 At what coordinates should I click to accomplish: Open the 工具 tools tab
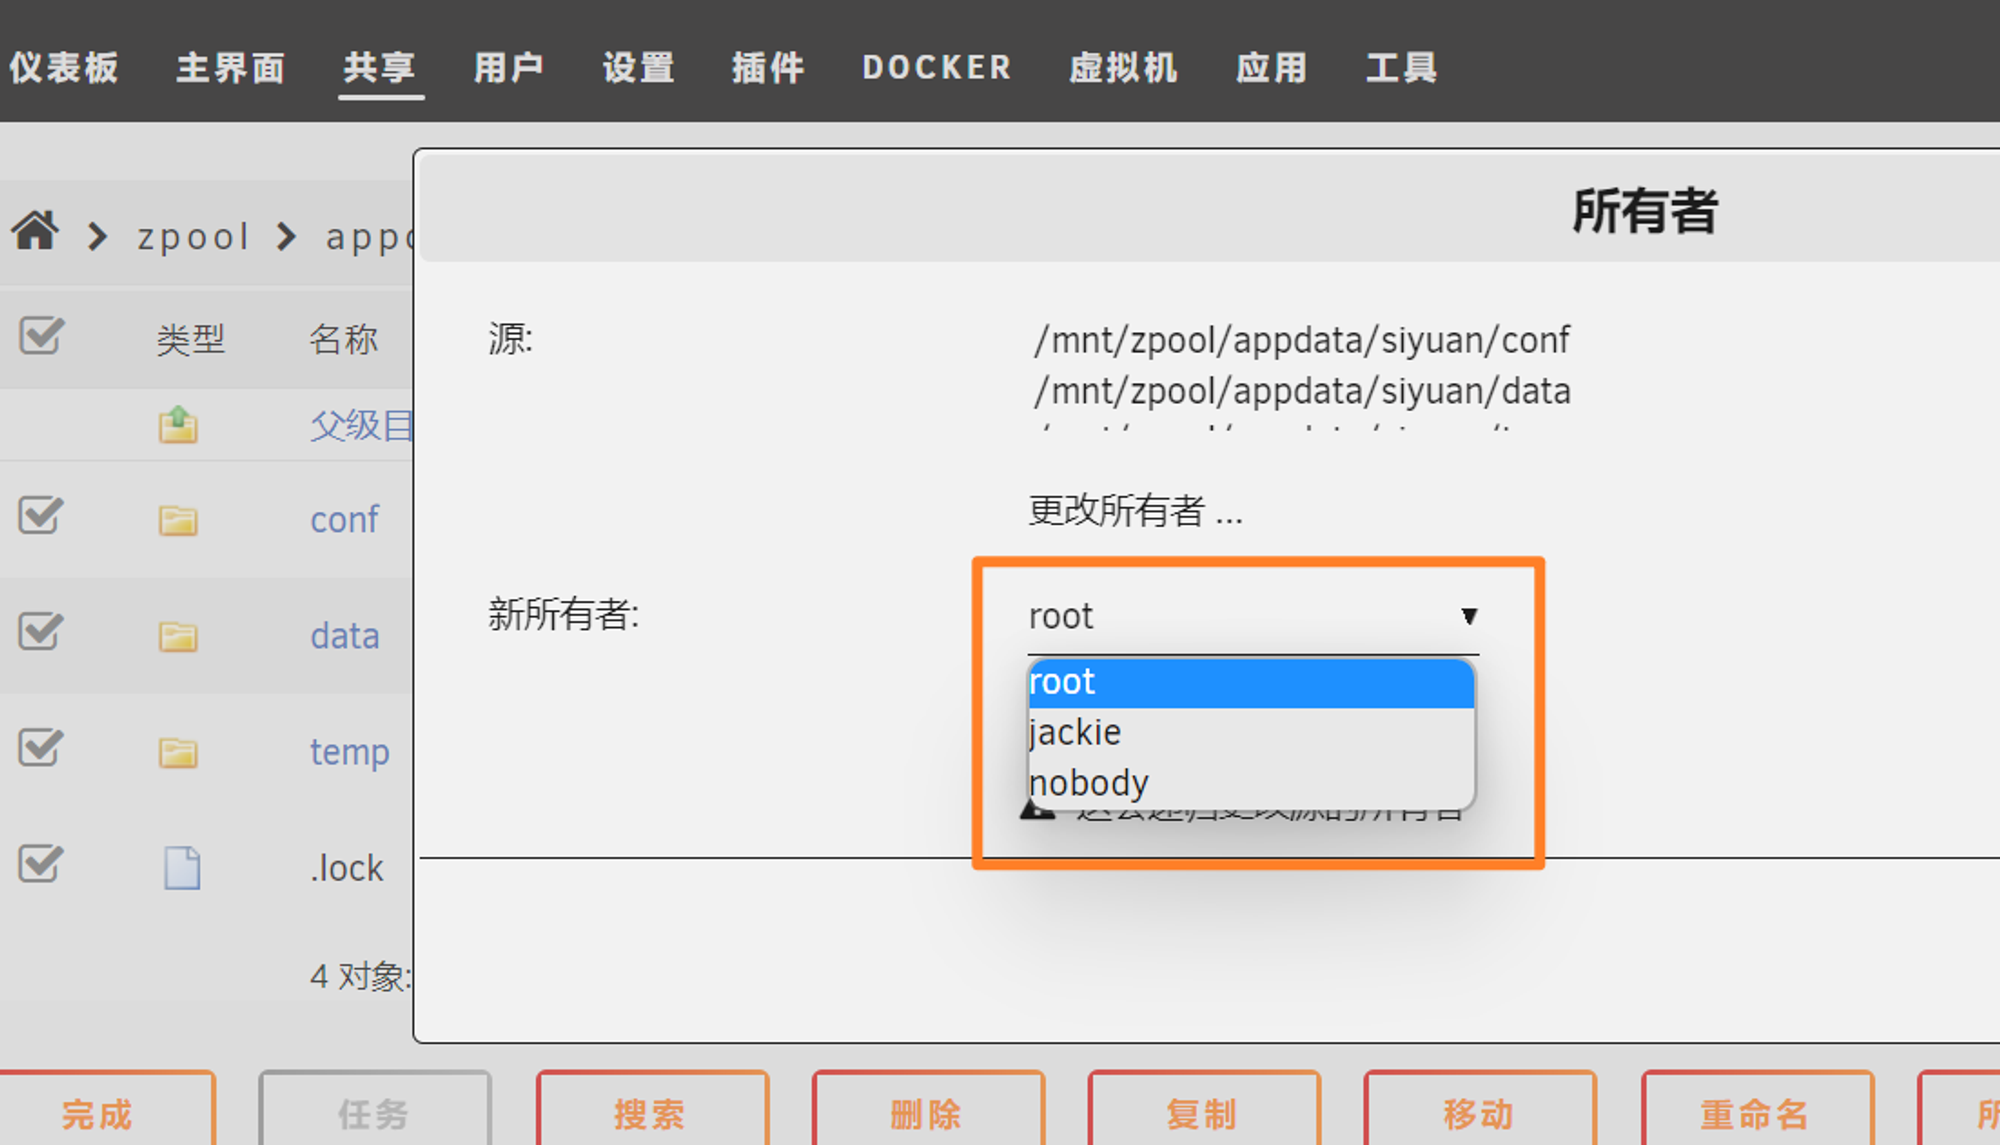pos(1402,67)
